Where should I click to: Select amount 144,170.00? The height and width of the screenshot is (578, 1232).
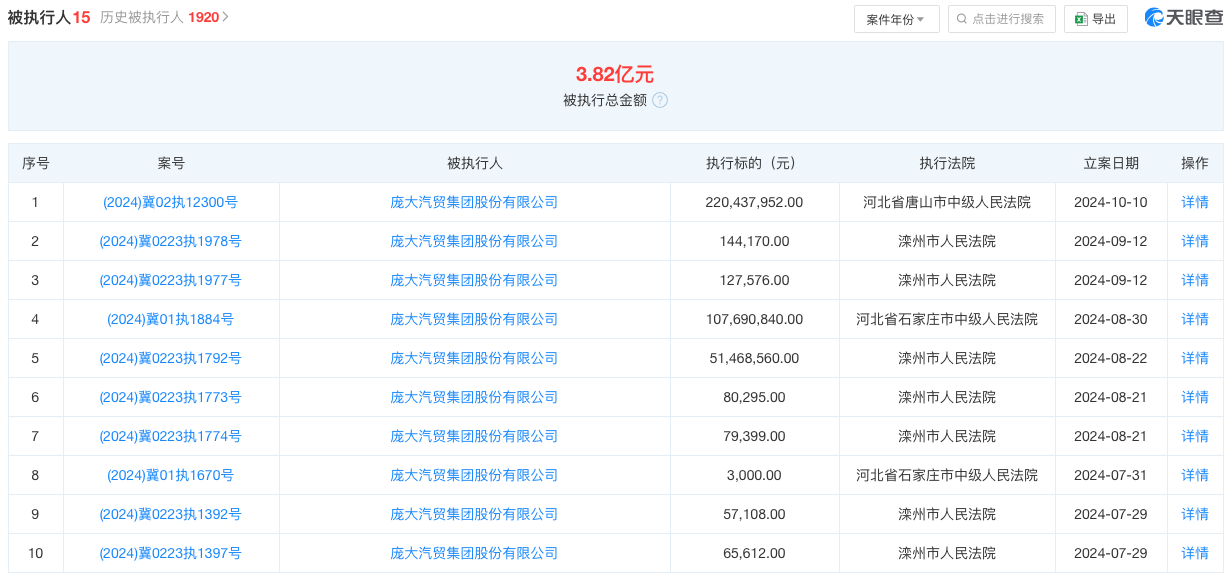tap(754, 241)
